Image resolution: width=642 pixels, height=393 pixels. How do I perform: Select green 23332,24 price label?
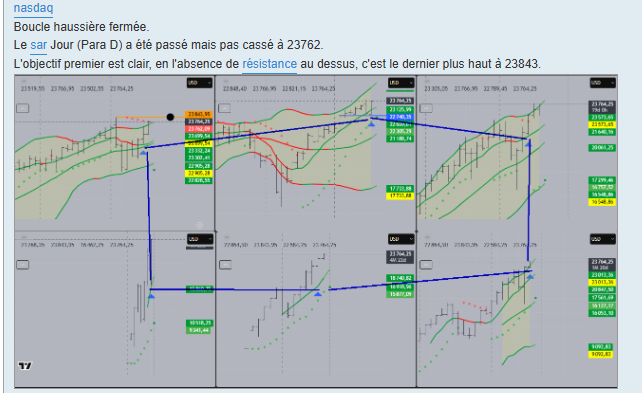coord(199,151)
